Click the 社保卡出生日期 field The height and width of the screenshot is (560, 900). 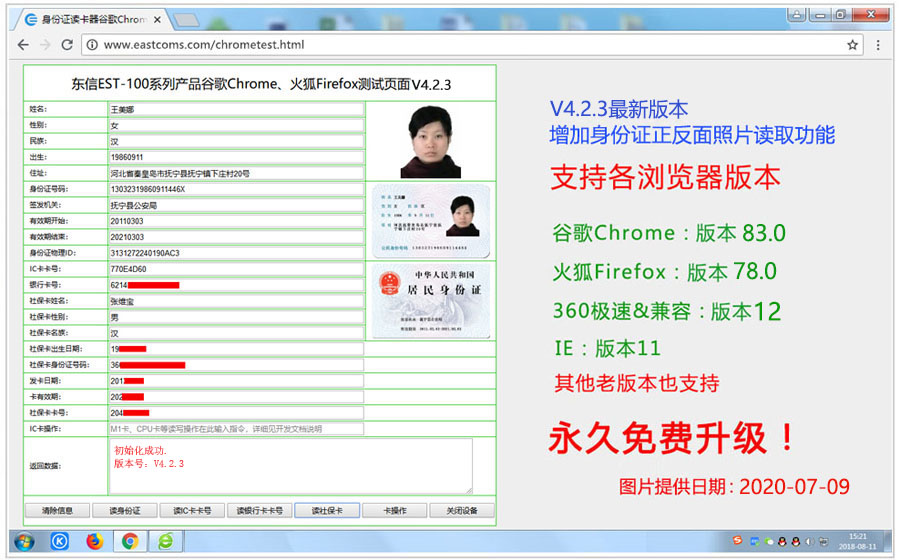tap(236, 349)
